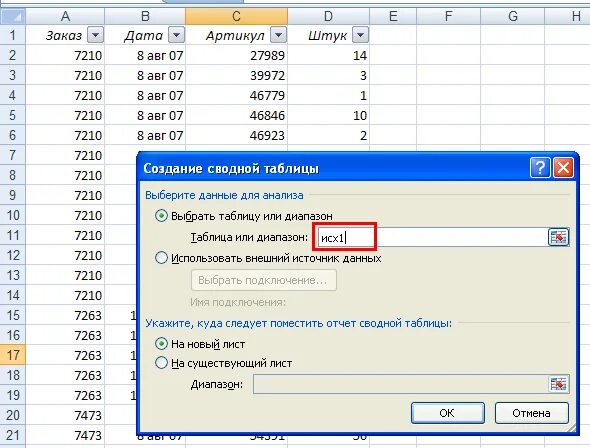The width and height of the screenshot is (590, 448).
Task: Click cell with Артикул 46779
Action: (x=236, y=95)
